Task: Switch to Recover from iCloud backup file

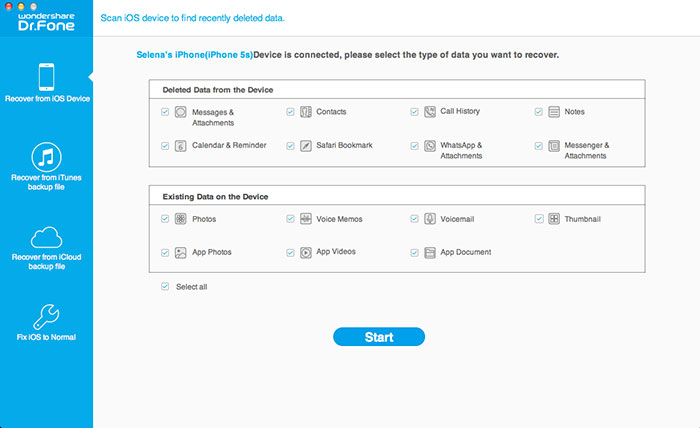Action: [46, 249]
